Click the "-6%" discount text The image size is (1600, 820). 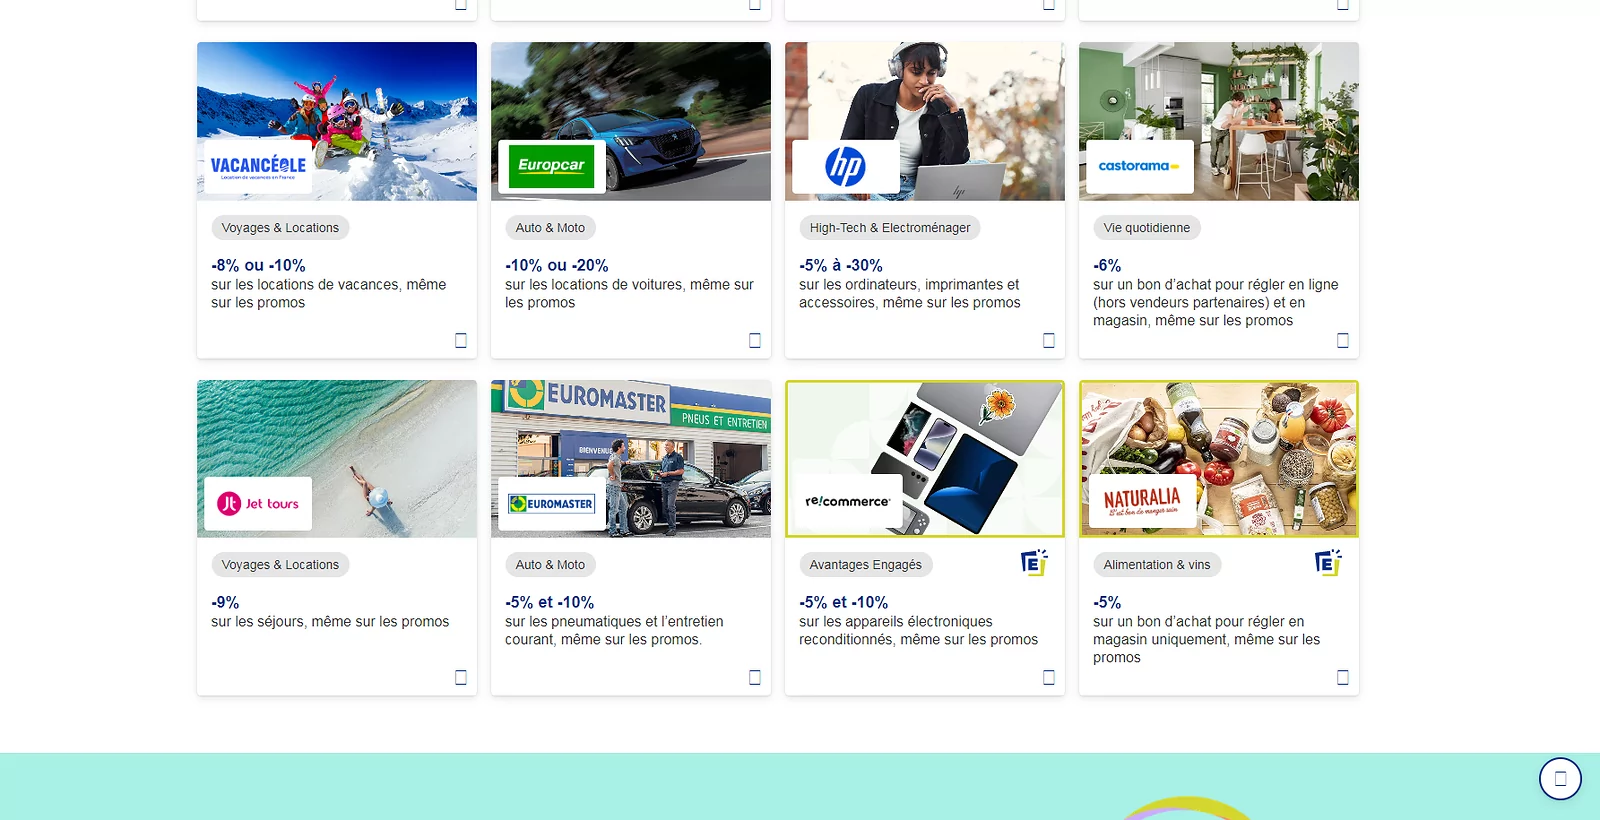(x=1107, y=265)
